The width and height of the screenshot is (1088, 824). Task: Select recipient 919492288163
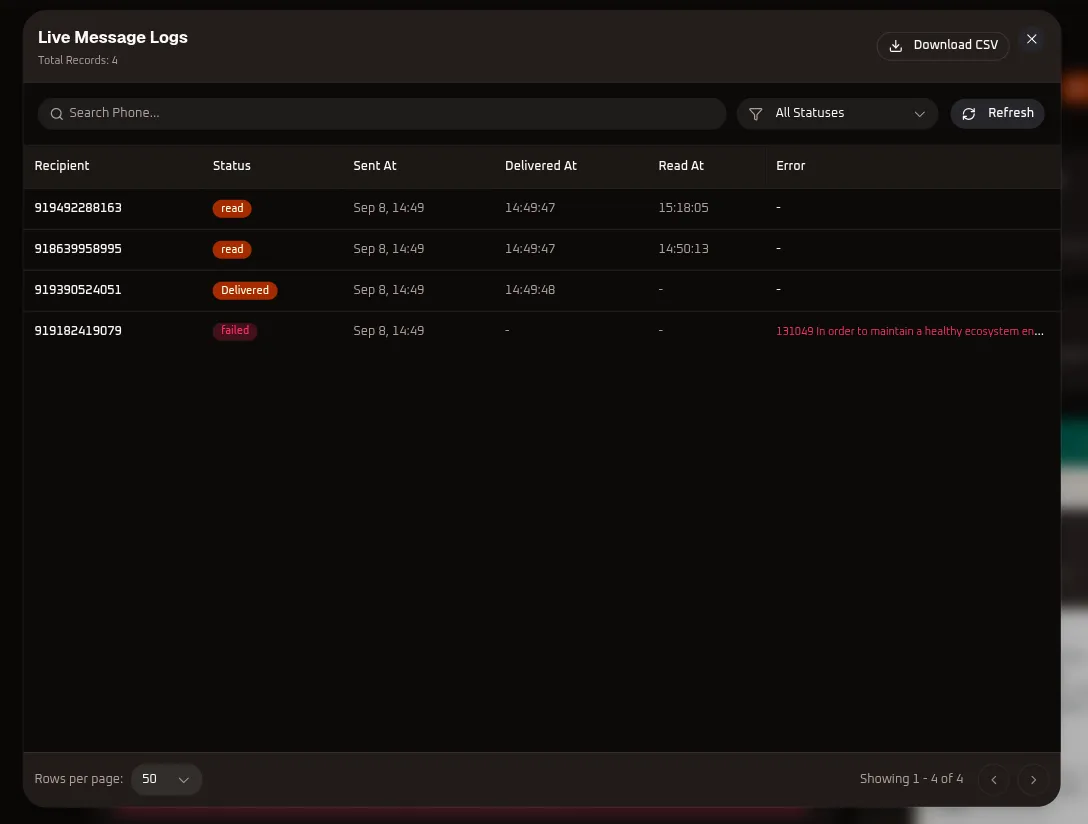pos(78,208)
